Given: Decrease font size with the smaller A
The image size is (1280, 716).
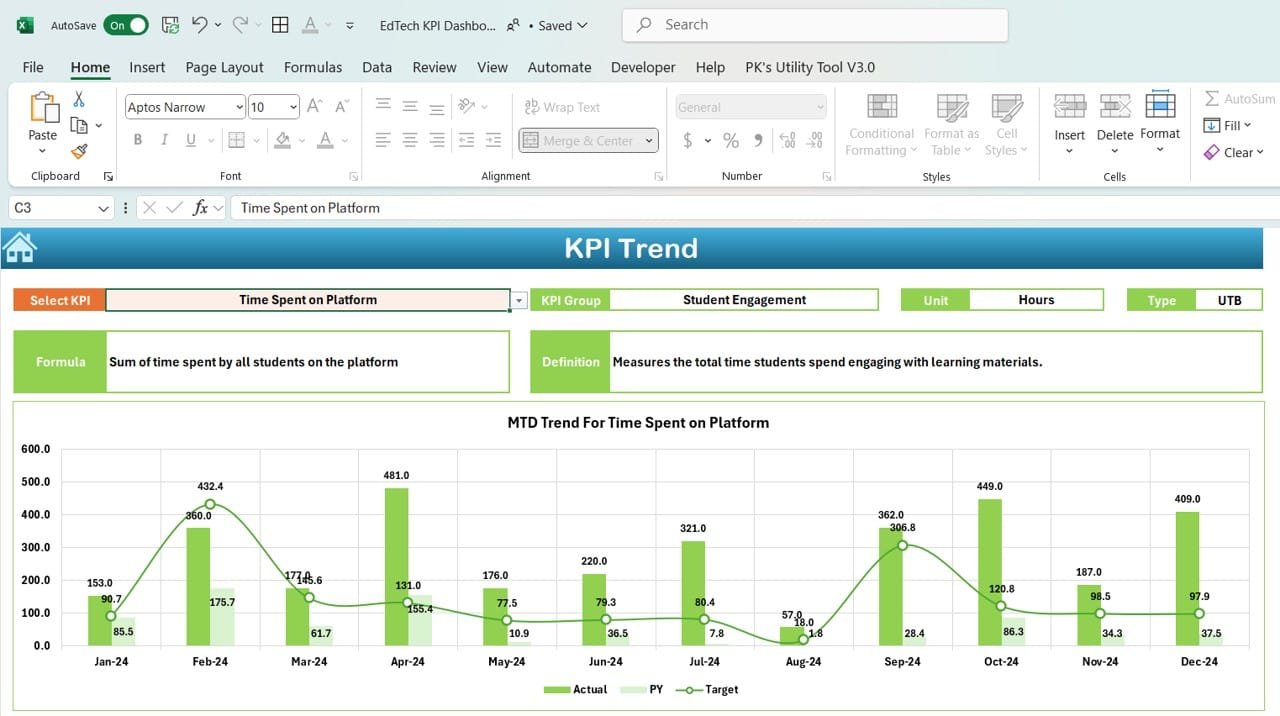Looking at the screenshot, I should (342, 106).
